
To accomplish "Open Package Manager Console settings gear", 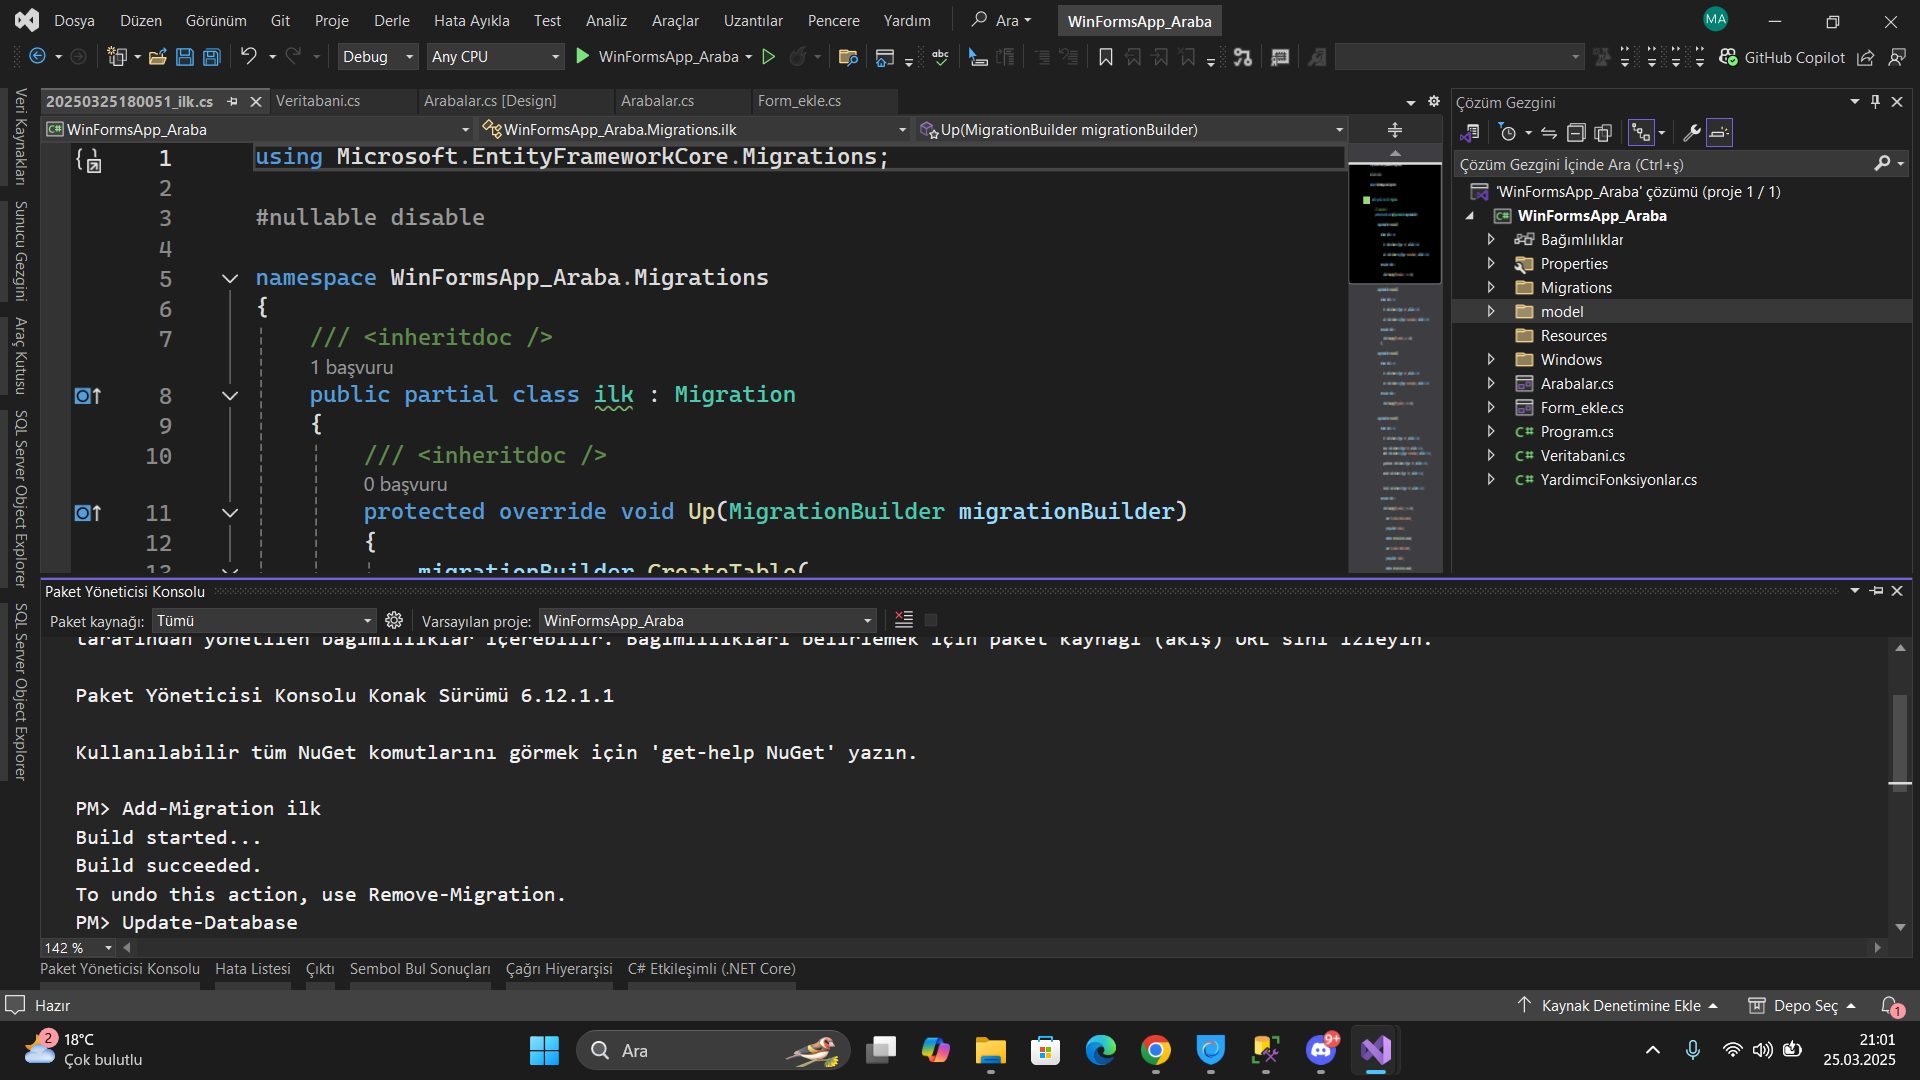I will click(x=394, y=620).
